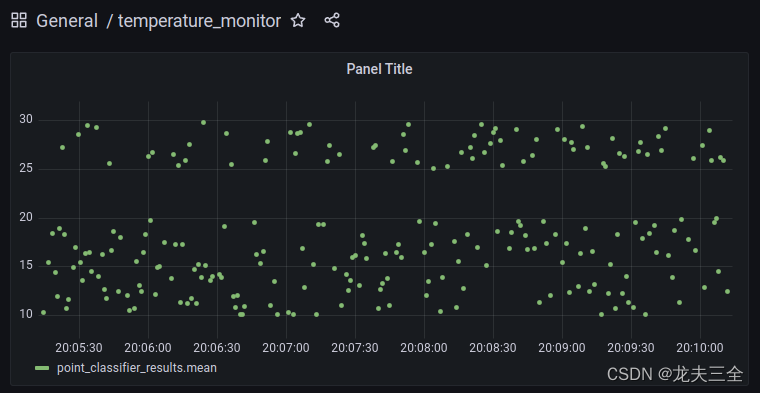This screenshot has height=393, width=760.
Task: Click the 20:08:00 time axis label
Action: 424,347
